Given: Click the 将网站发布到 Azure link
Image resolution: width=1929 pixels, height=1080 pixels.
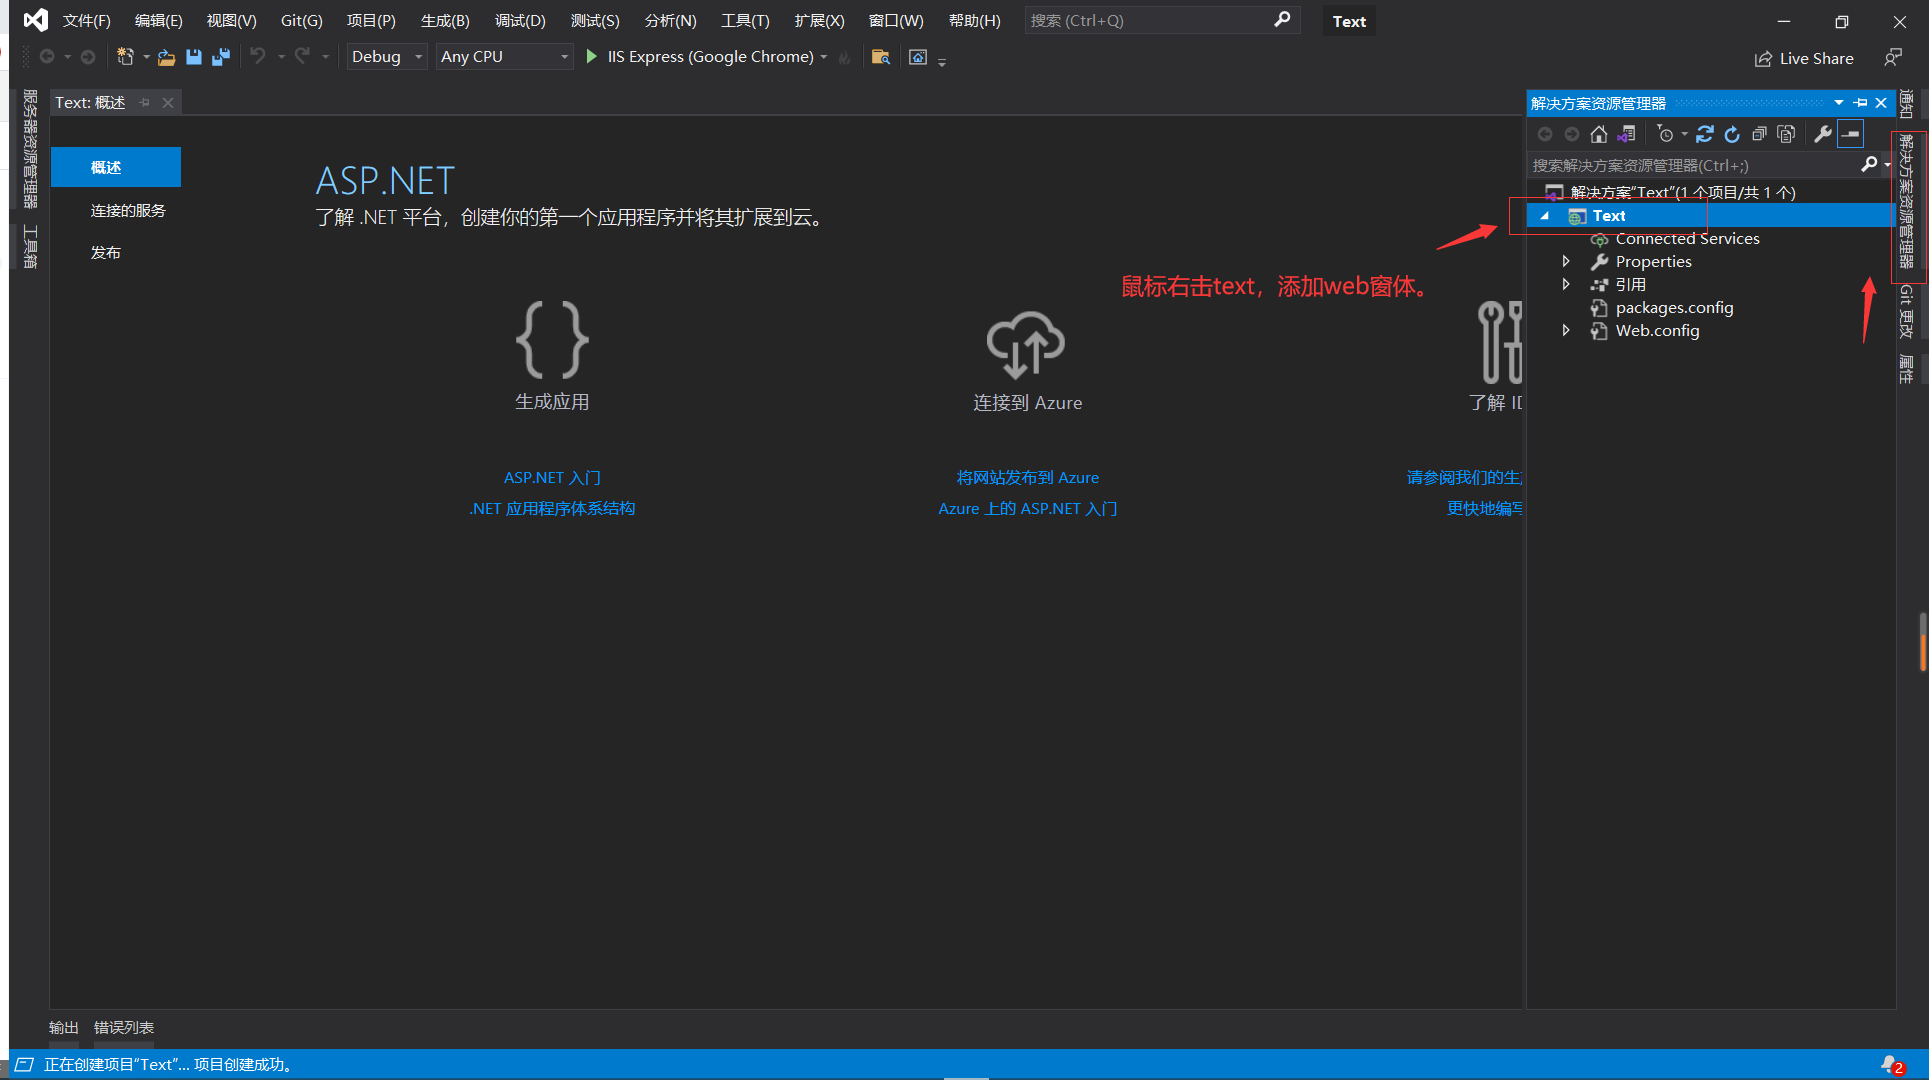Looking at the screenshot, I should point(1028,477).
